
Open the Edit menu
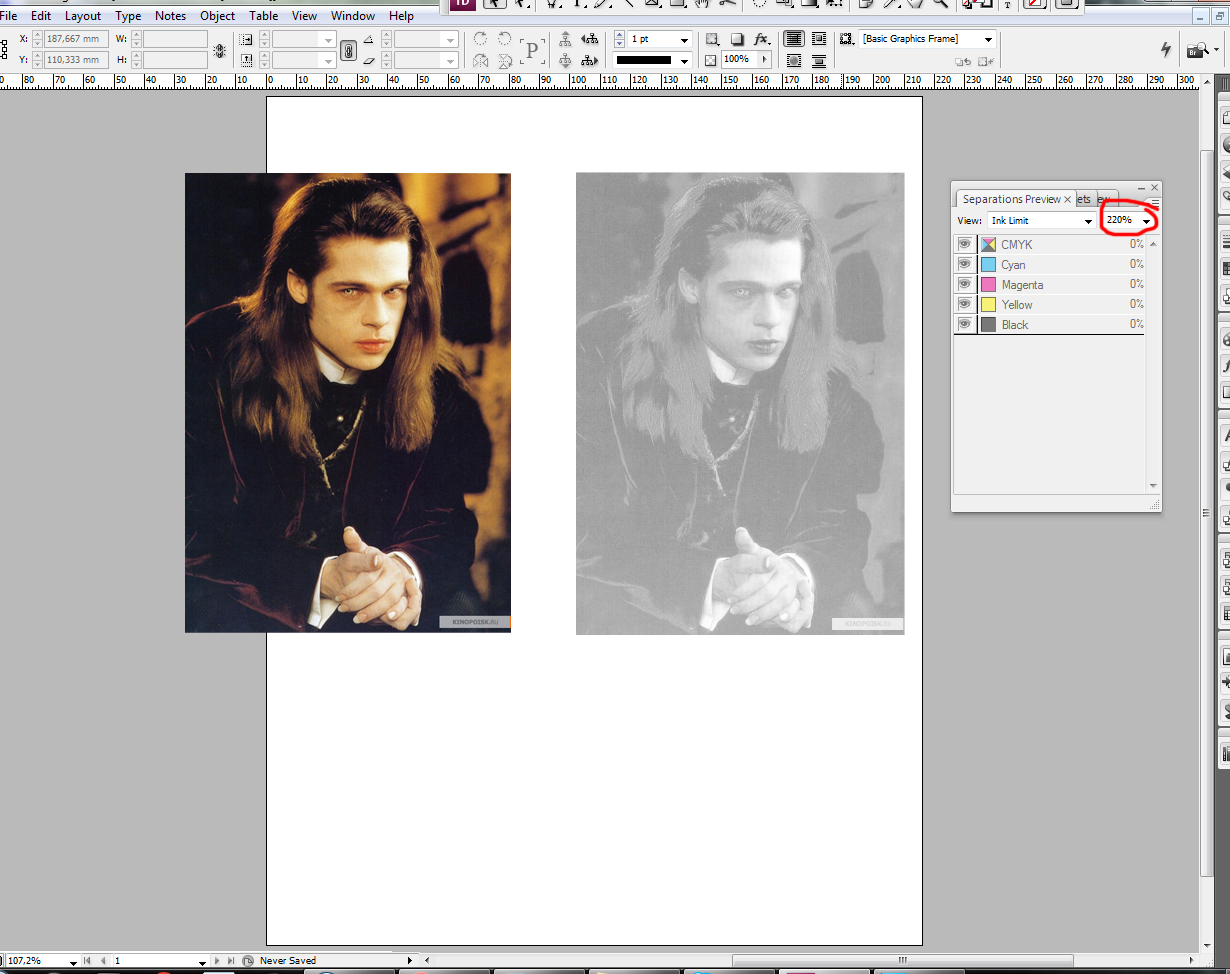[41, 16]
